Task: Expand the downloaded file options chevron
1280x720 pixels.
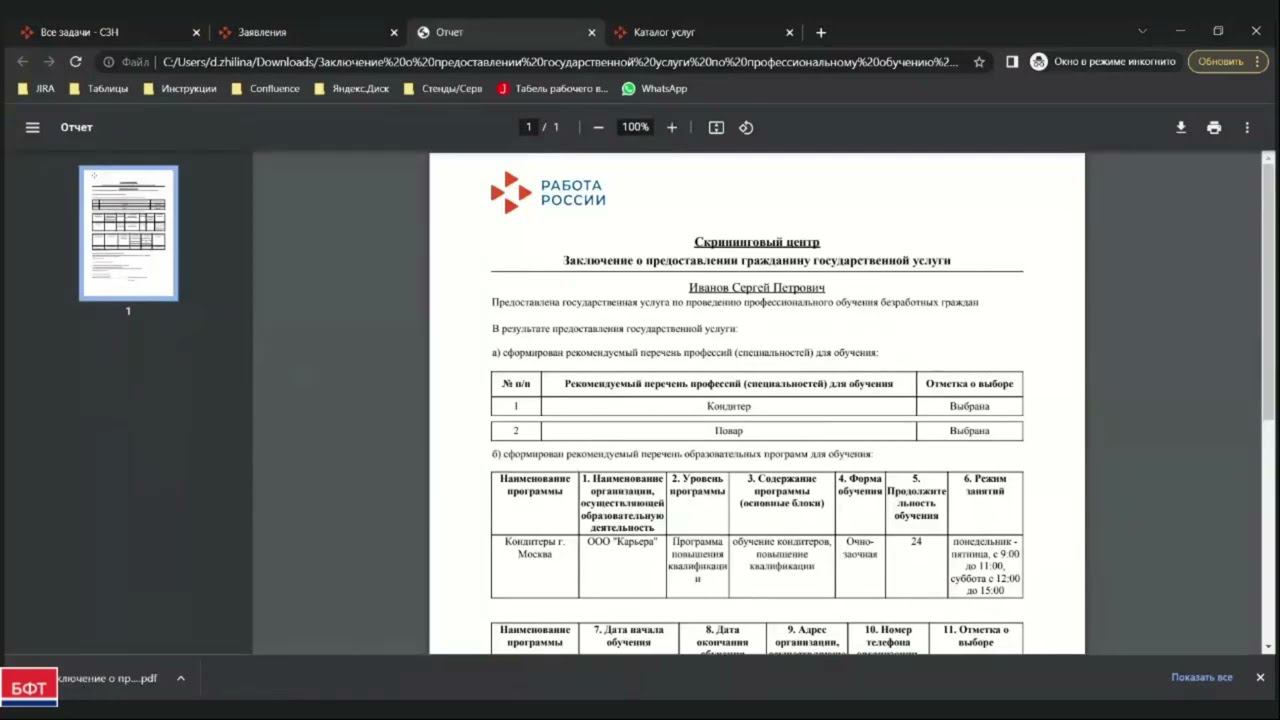Action: 181,678
